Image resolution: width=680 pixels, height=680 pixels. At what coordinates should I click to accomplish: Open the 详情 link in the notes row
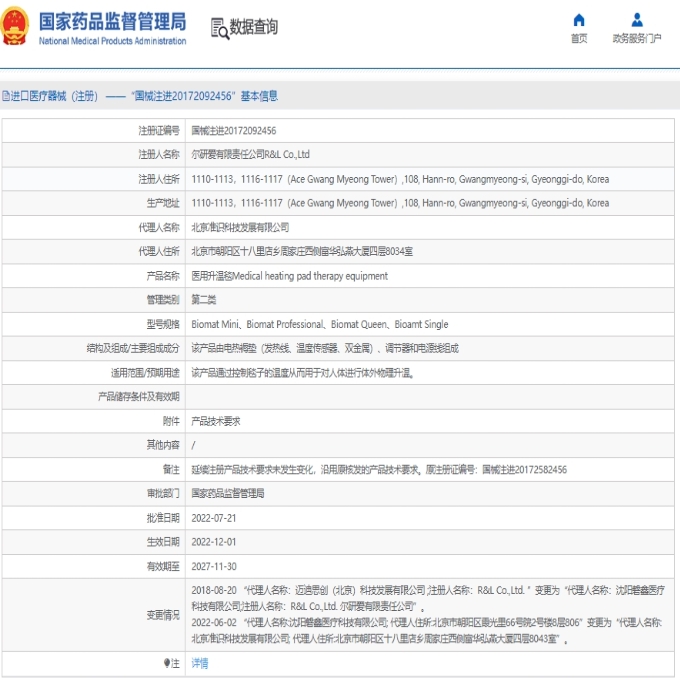[200, 663]
